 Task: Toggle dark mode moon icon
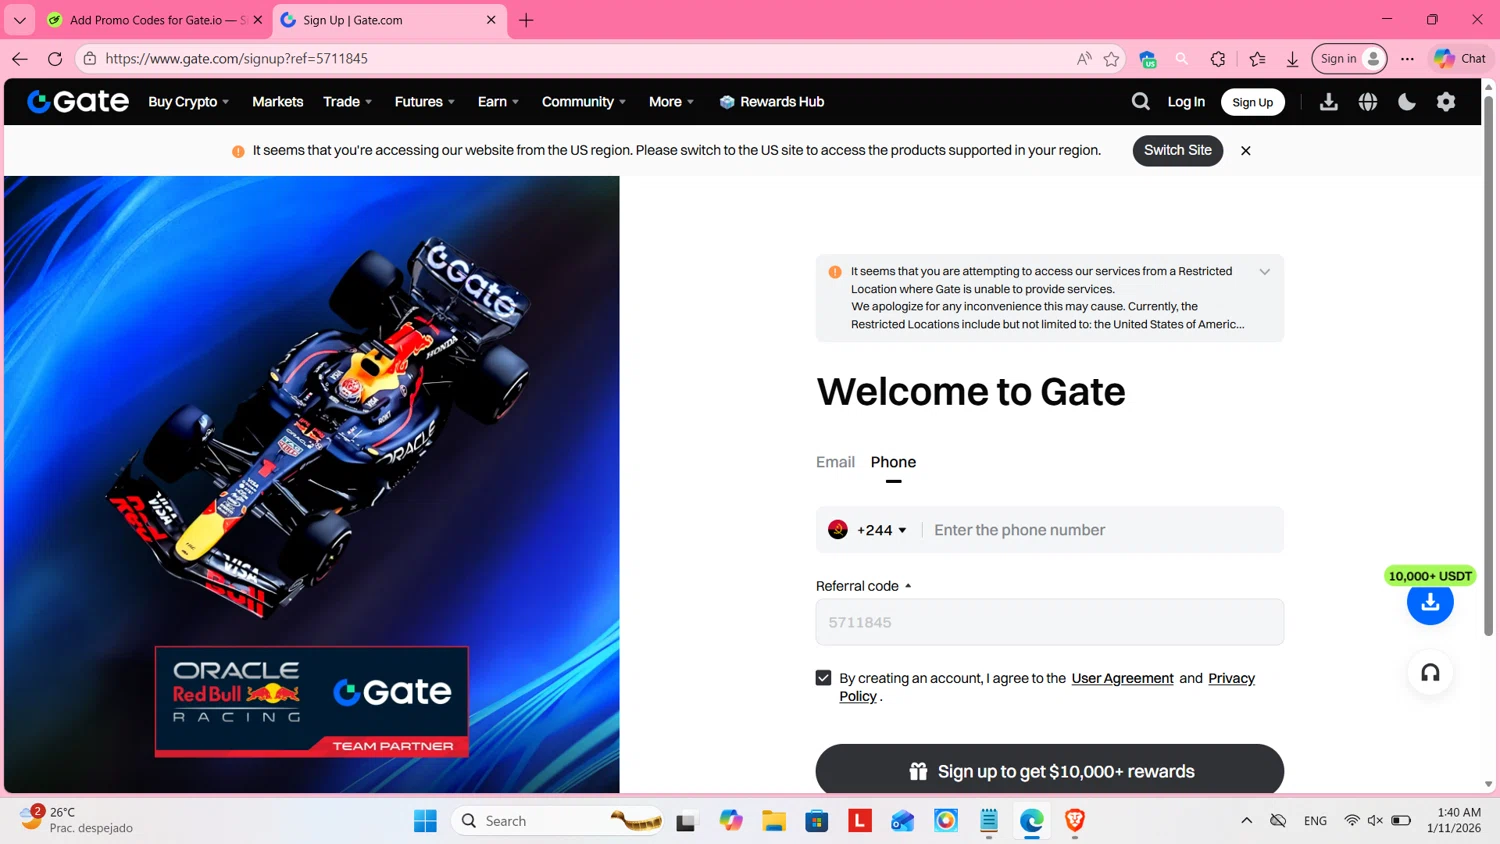click(x=1407, y=102)
